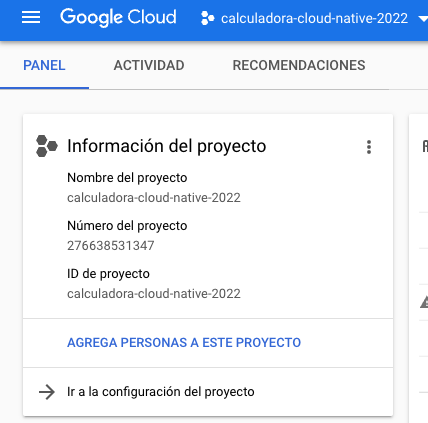
Task: Click the partially visible card on the right
Action: (419, 268)
